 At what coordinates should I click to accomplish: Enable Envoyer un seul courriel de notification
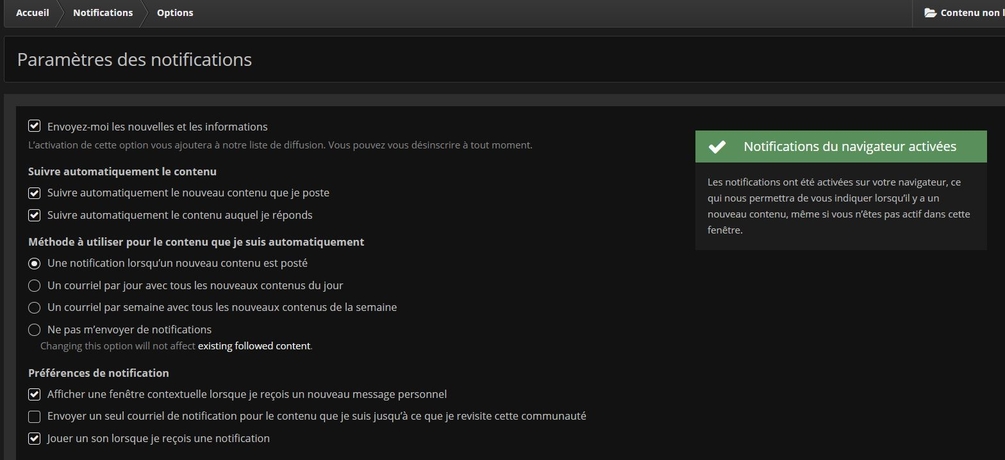(35, 417)
